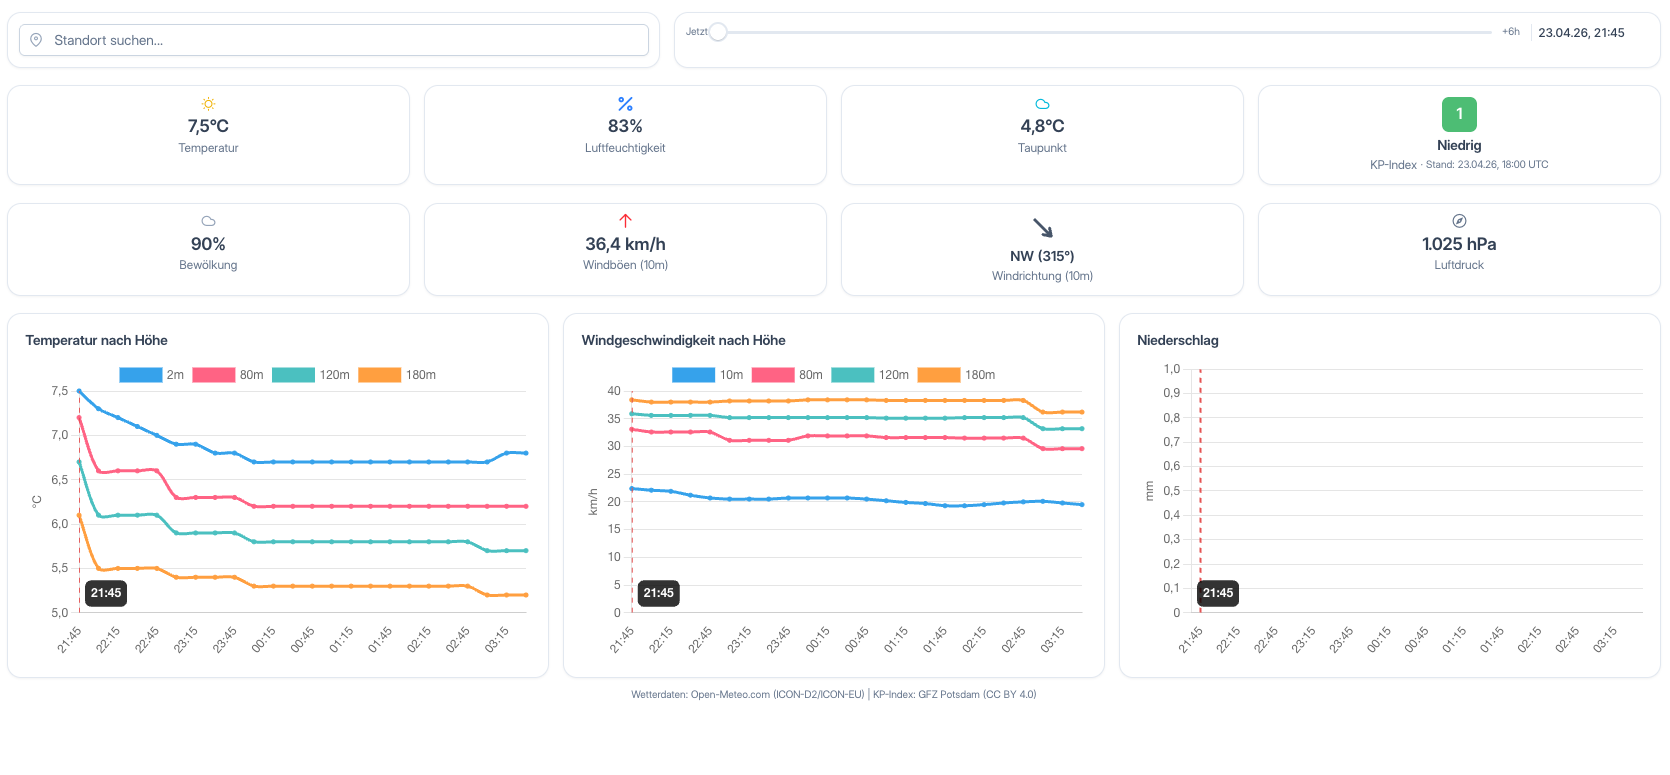Viewport: 1670px width, 775px height.
Task: Click the wind direction arrow icon for NW
Action: pyautogui.click(x=1042, y=227)
